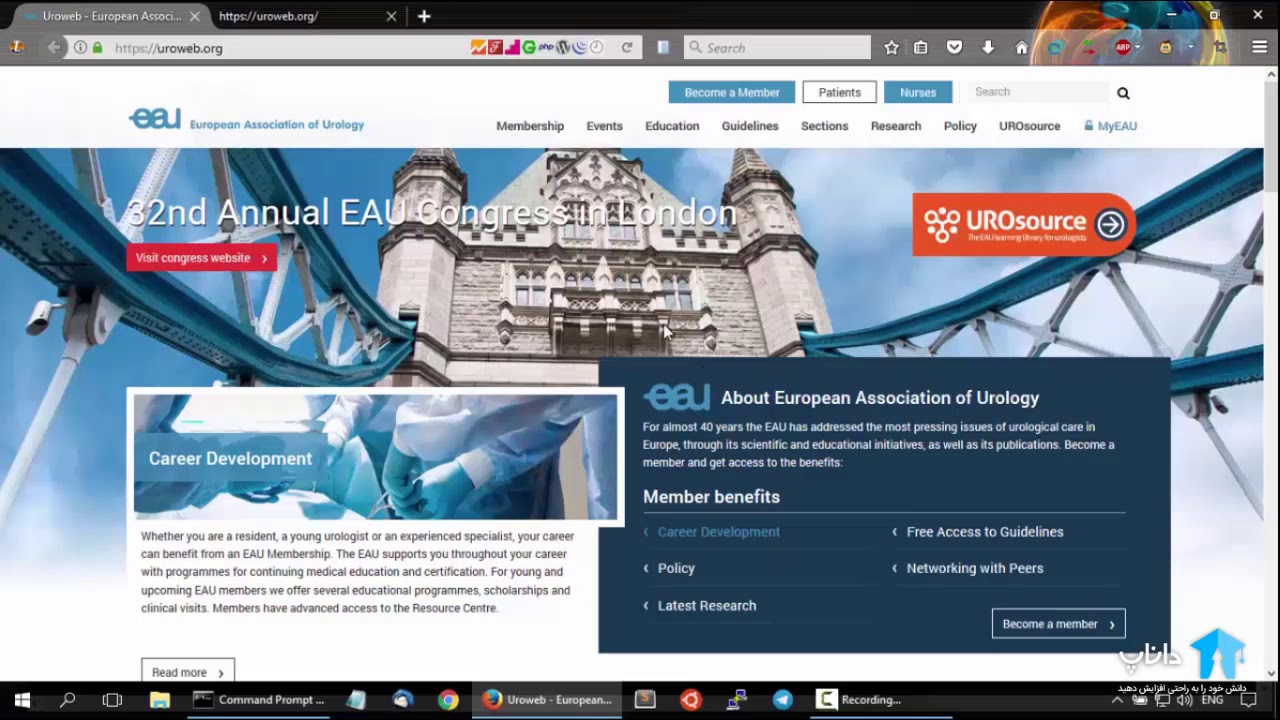Screen dimensions: 1280x720
Task: Click the browser address bar URL
Action: pyautogui.click(x=168, y=47)
